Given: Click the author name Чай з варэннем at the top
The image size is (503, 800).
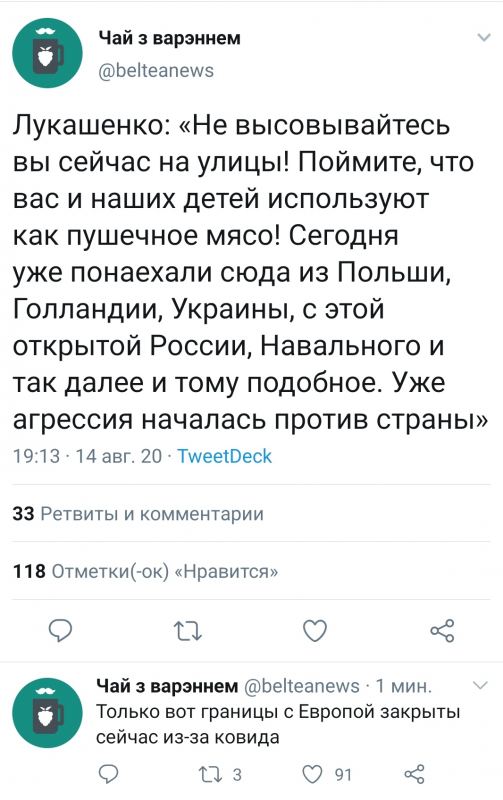Looking at the screenshot, I should pos(169,38).
